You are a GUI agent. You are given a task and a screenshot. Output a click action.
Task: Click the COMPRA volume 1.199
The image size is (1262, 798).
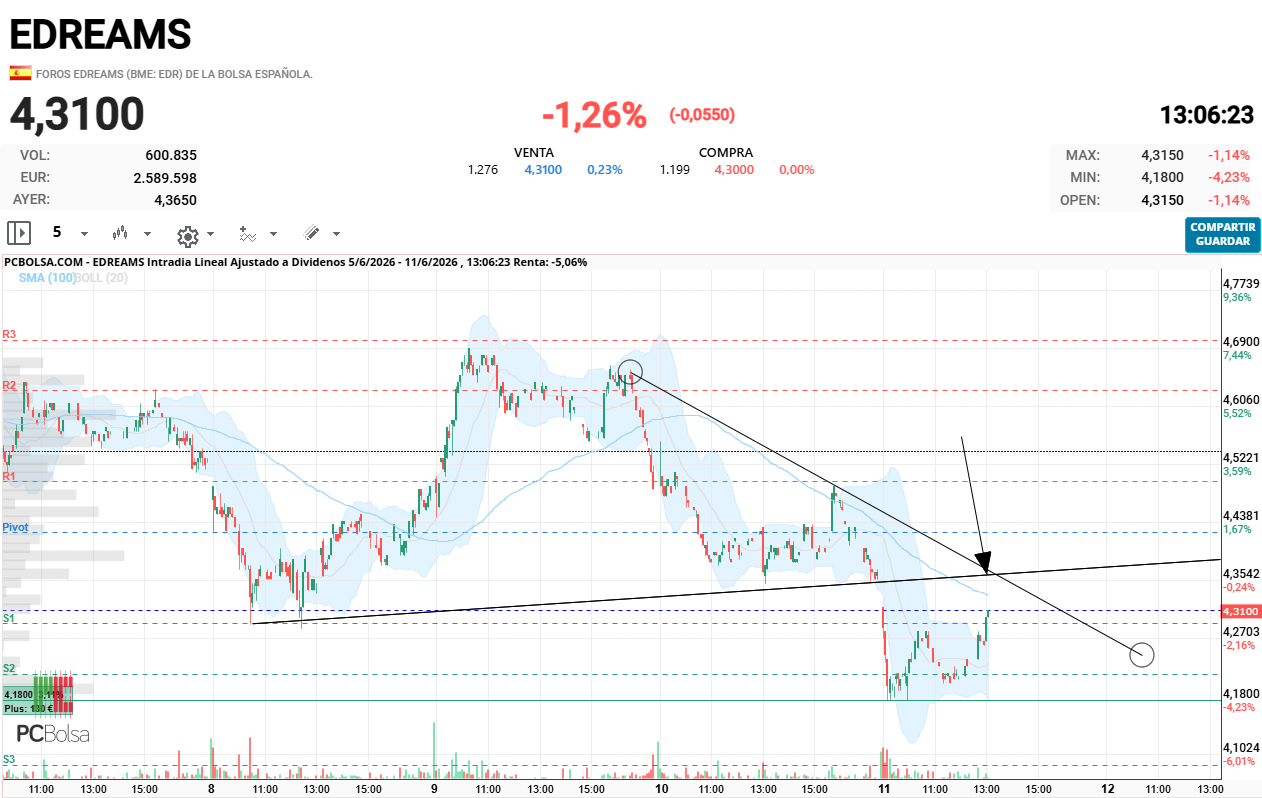pyautogui.click(x=675, y=170)
